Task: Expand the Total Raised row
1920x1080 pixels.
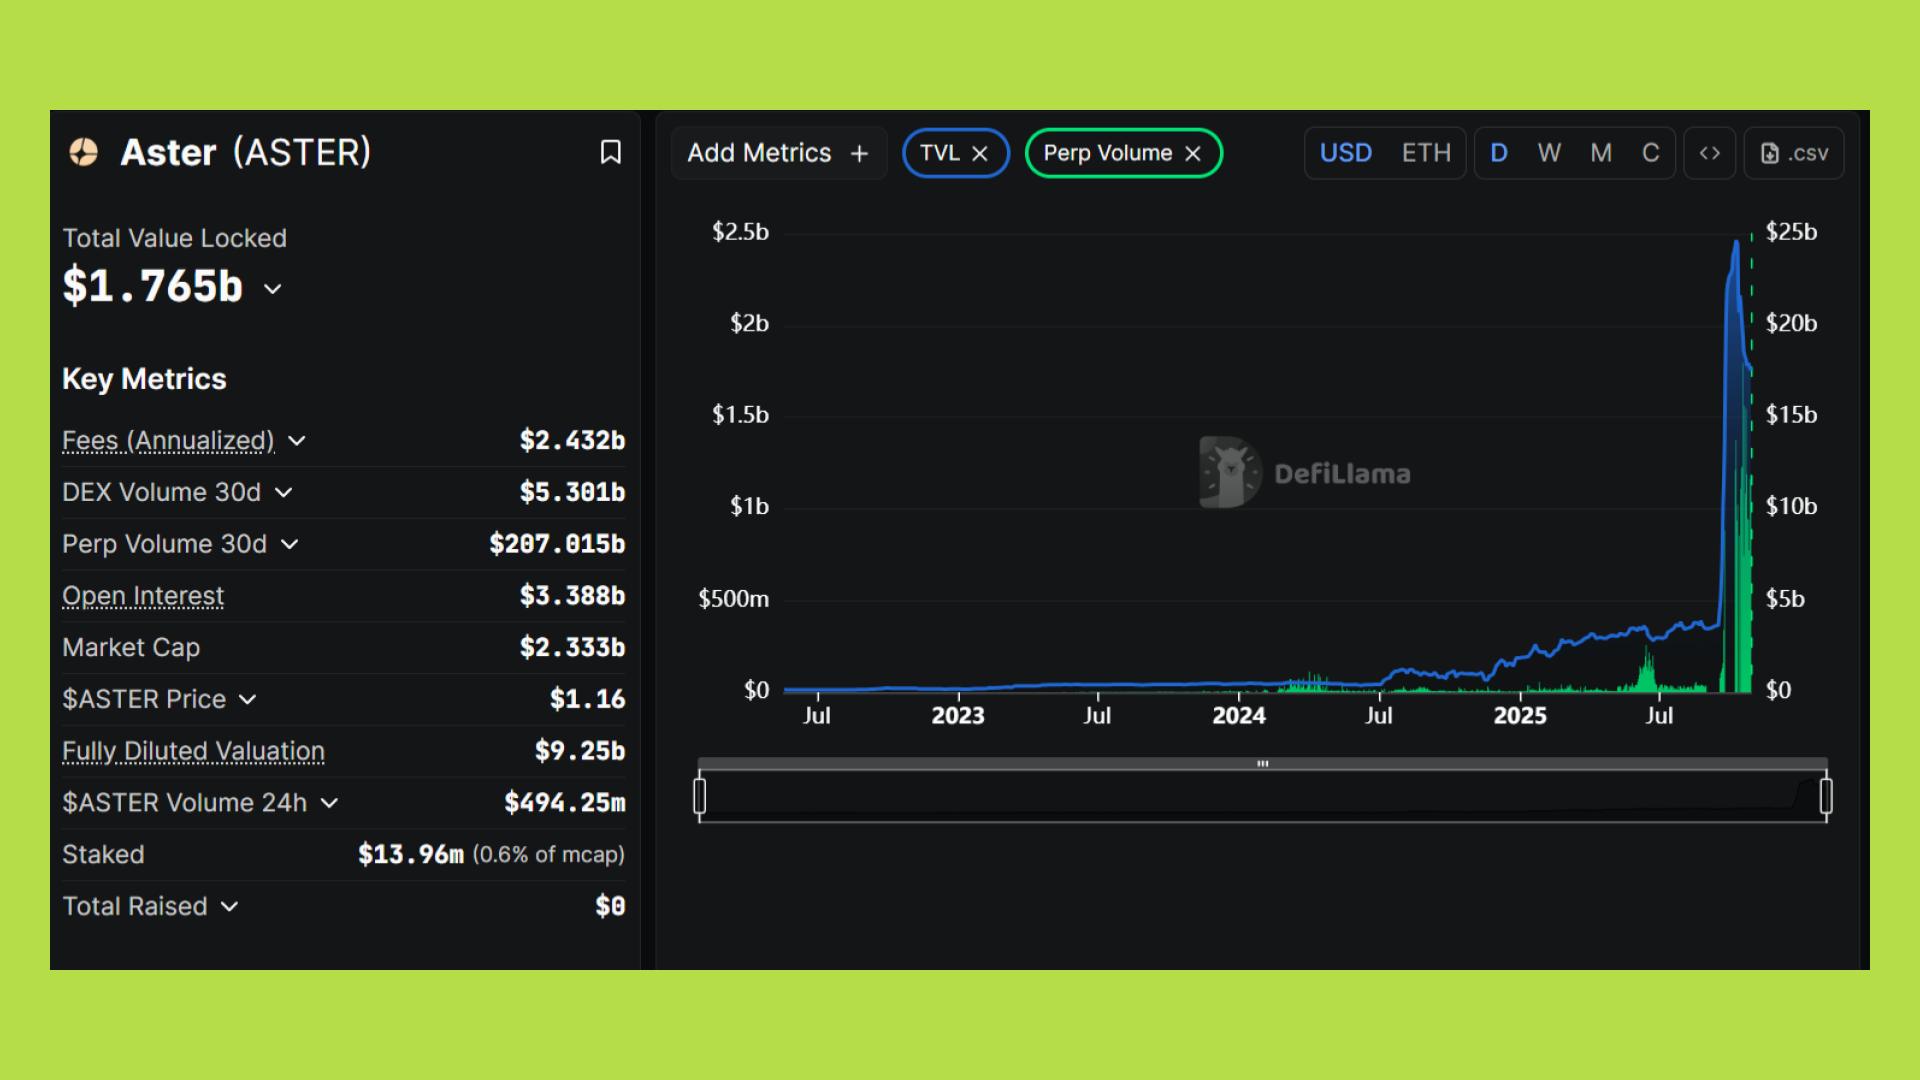Action: pyautogui.click(x=230, y=906)
